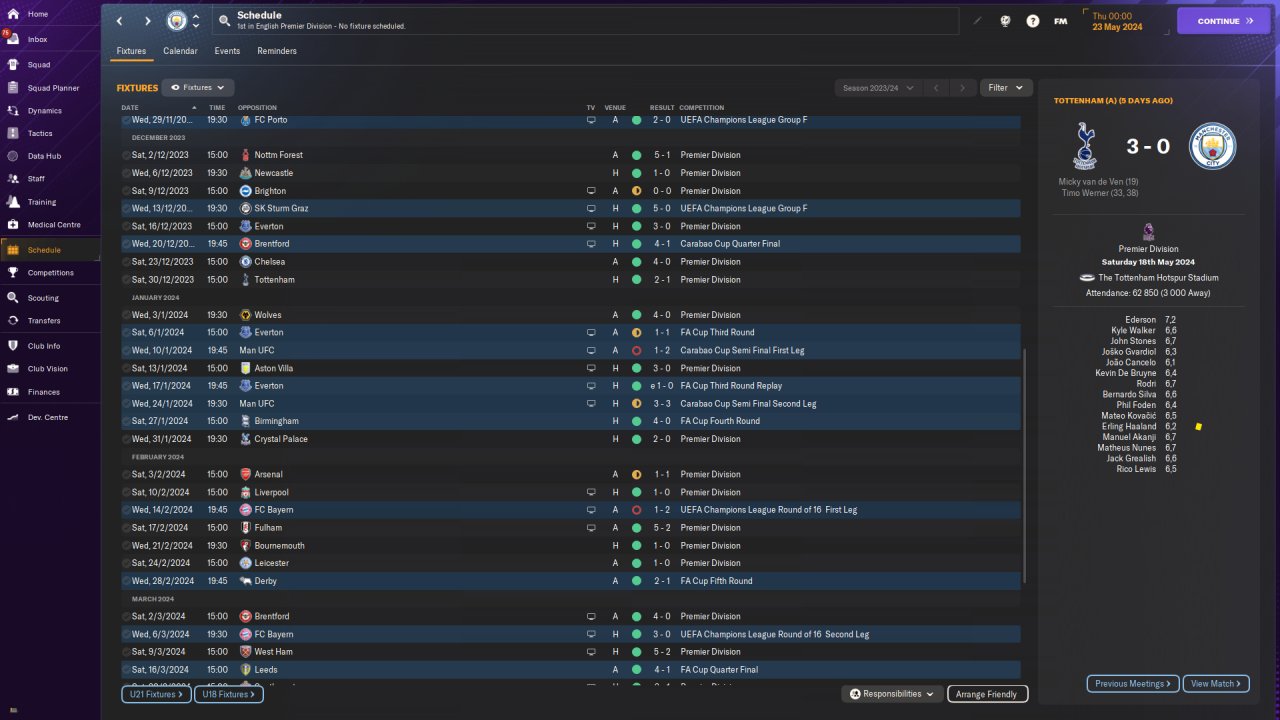1280x720 pixels.
Task: Click the Continue button
Action: pos(1225,21)
